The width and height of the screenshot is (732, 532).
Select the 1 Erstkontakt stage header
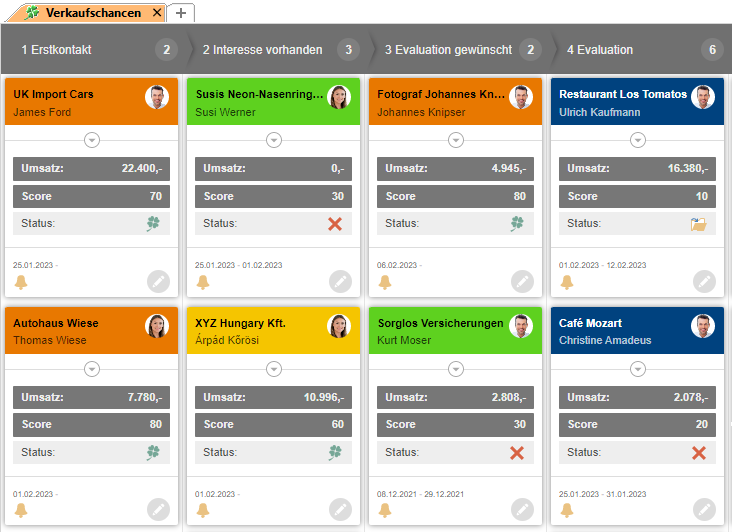click(90, 49)
